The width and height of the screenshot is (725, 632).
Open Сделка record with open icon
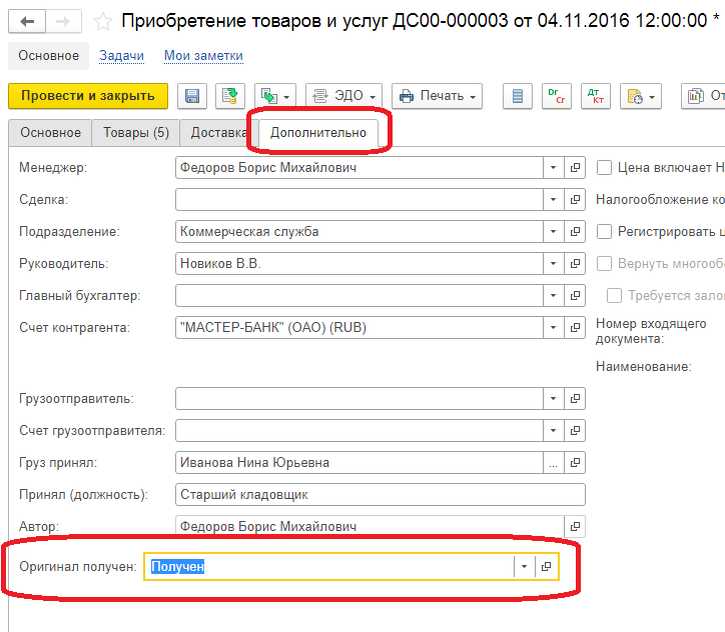coord(575,199)
